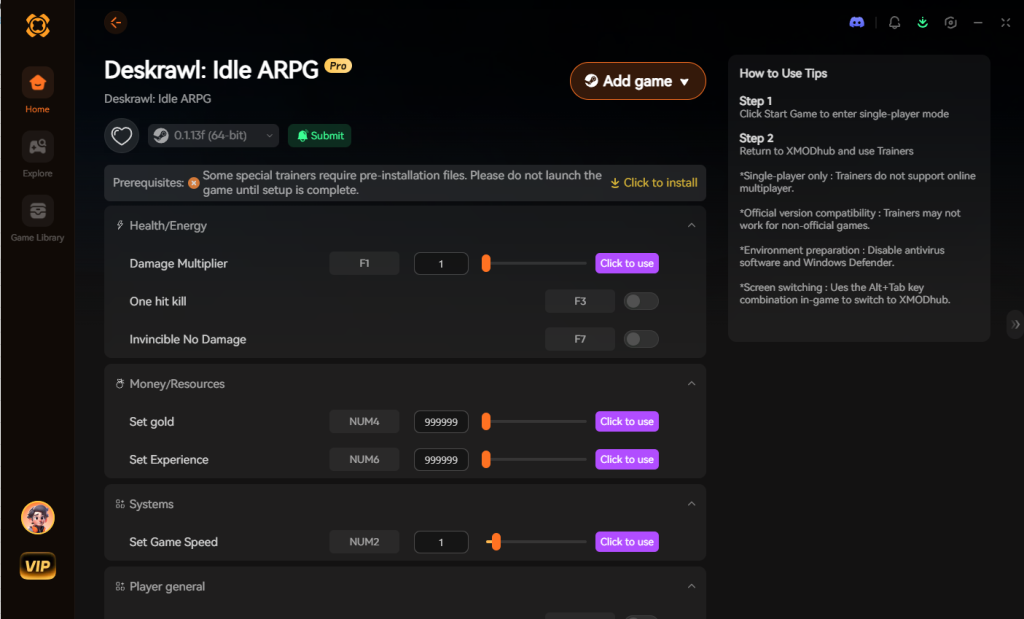The width and height of the screenshot is (1024, 619).
Task: Click the prerequisites warning icon
Action: pyautogui.click(x=194, y=183)
